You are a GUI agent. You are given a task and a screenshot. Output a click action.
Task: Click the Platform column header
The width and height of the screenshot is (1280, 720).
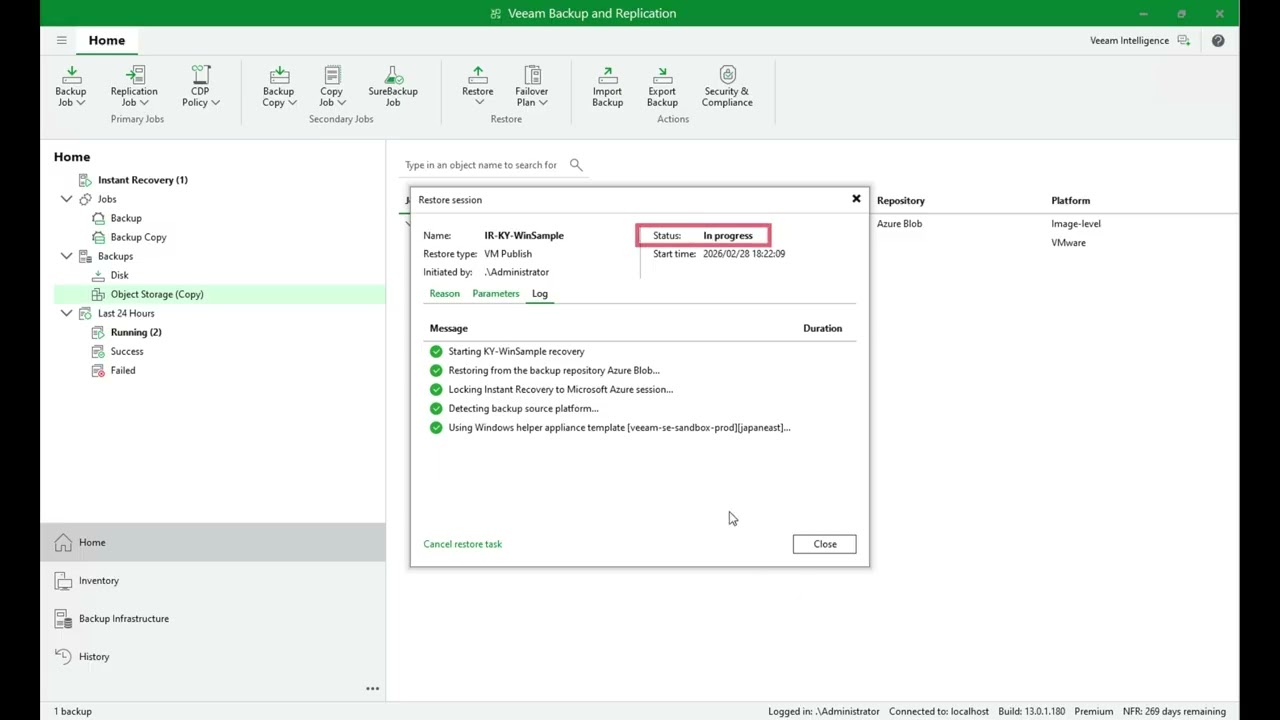click(1071, 201)
